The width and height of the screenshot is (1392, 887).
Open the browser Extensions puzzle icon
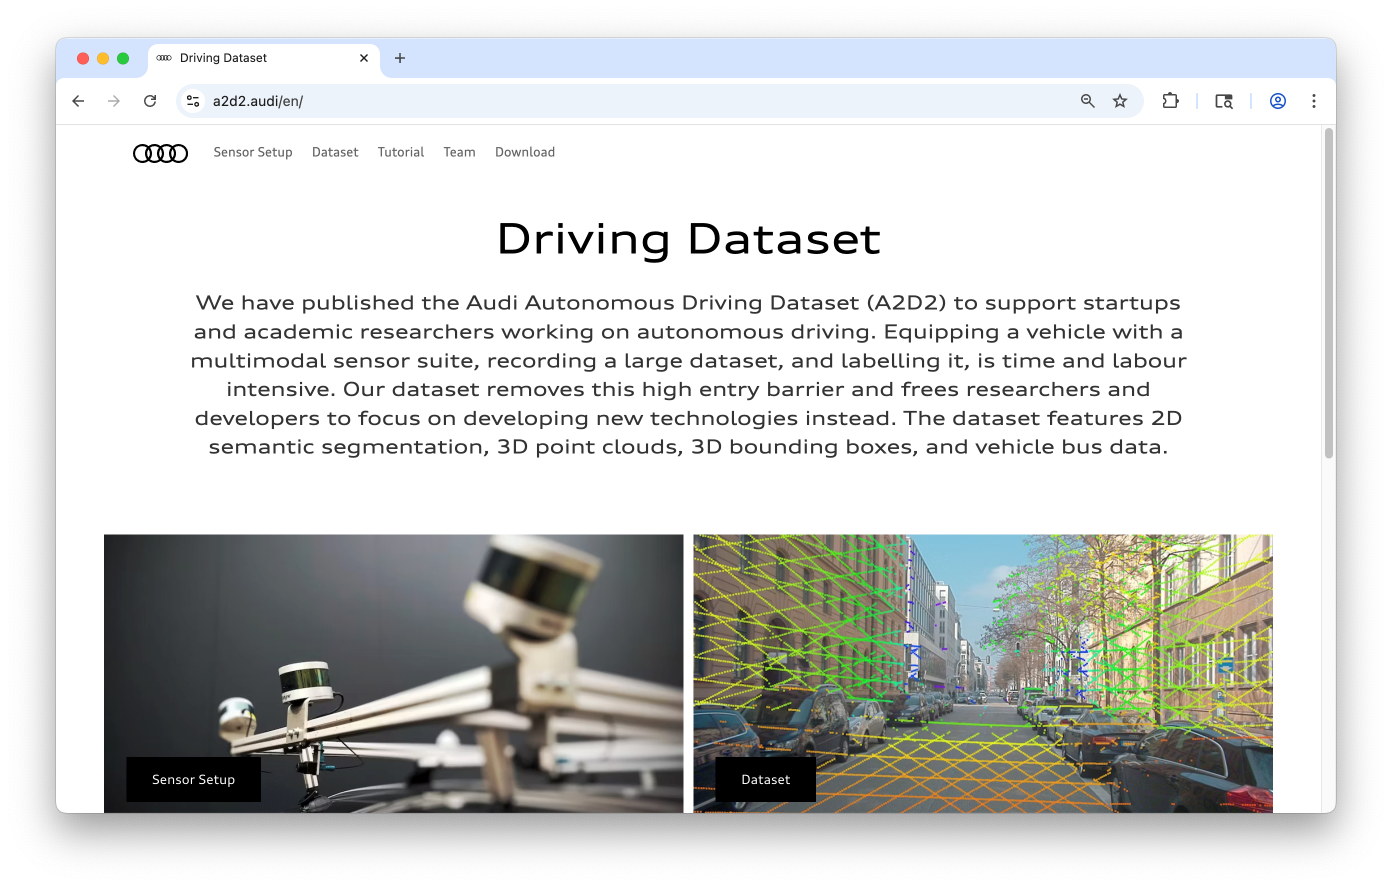pos(1170,101)
